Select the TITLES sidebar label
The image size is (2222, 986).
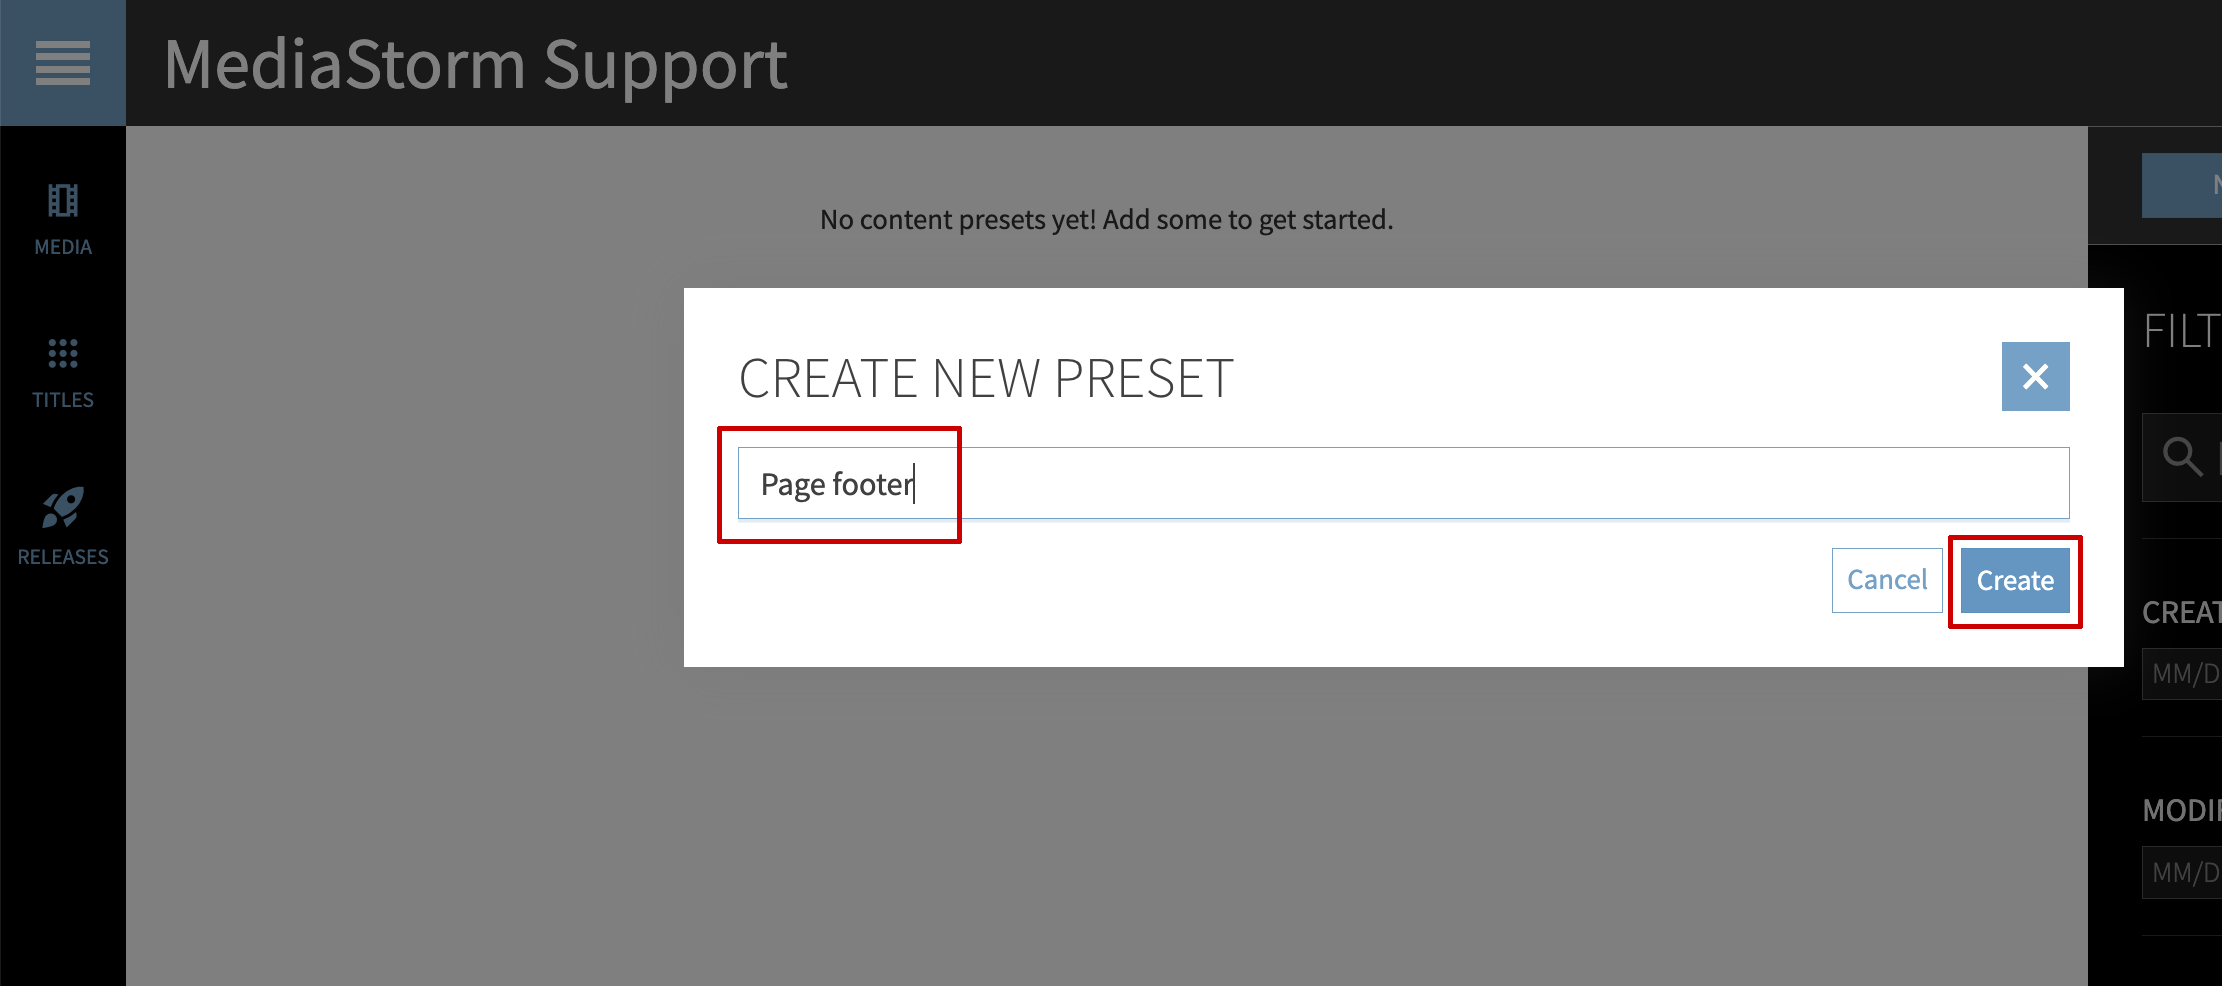[62, 400]
